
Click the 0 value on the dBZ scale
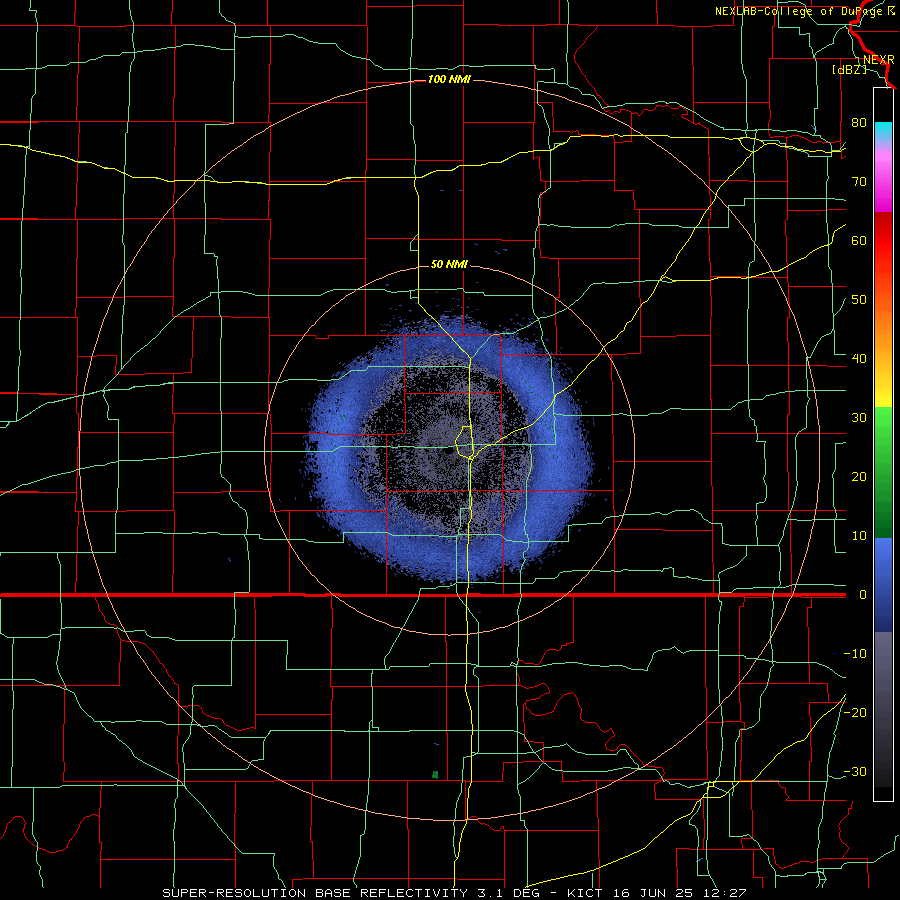coord(862,595)
